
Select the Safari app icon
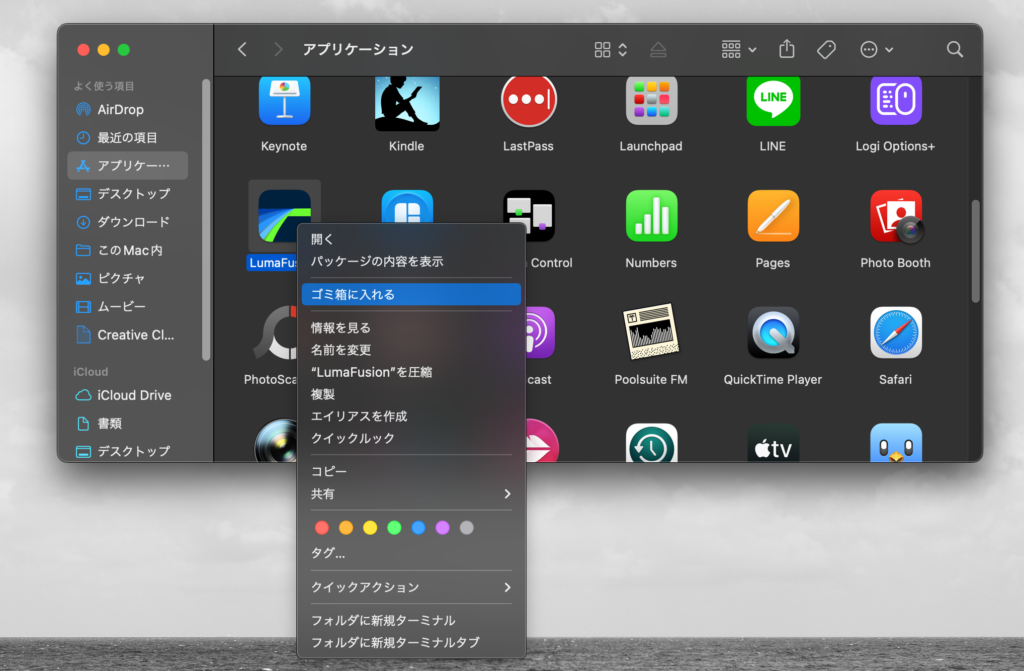point(895,333)
